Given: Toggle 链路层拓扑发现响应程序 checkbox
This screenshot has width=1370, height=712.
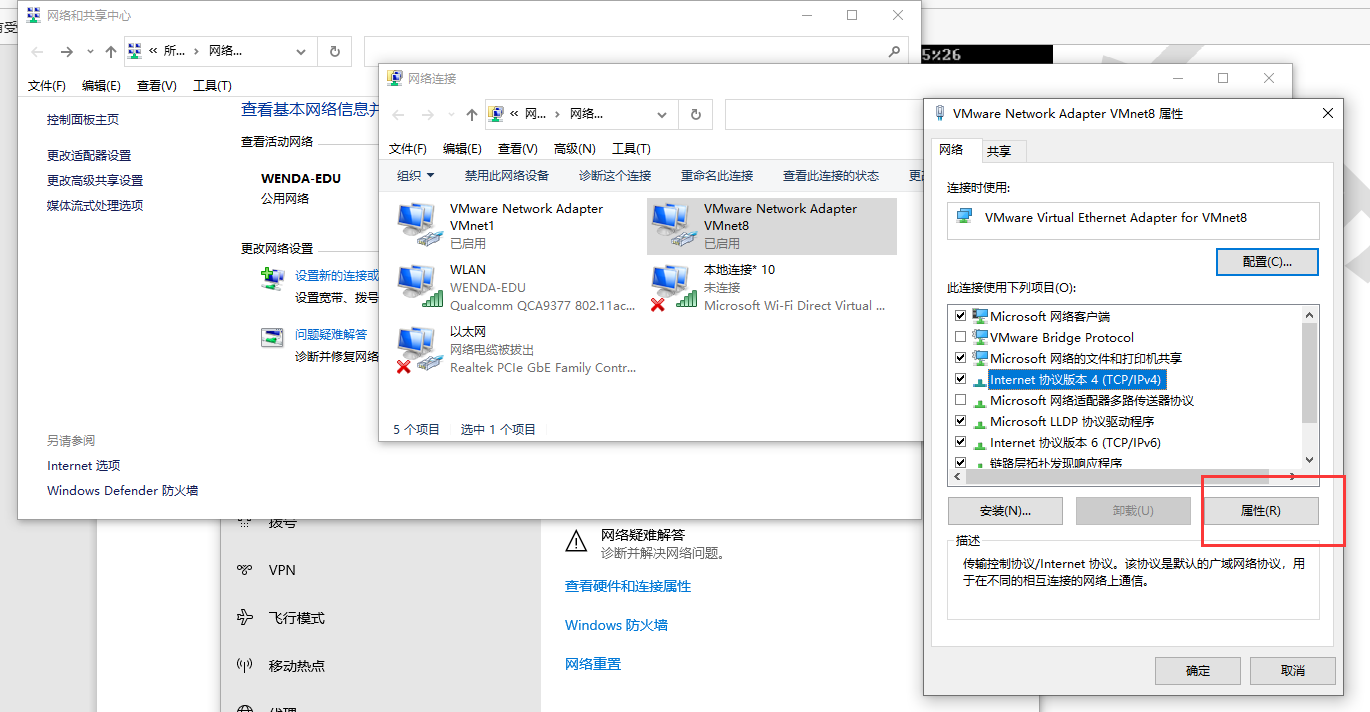Looking at the screenshot, I should [x=961, y=463].
